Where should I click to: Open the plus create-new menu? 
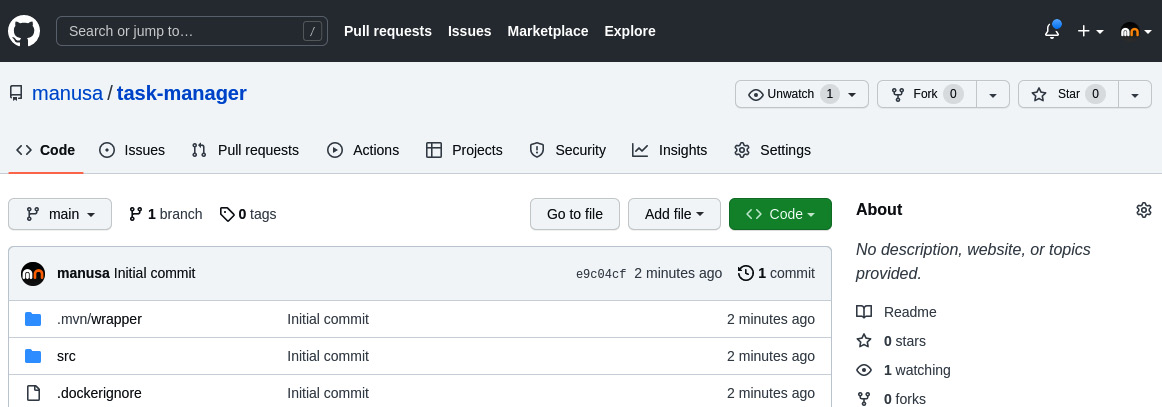[1090, 31]
